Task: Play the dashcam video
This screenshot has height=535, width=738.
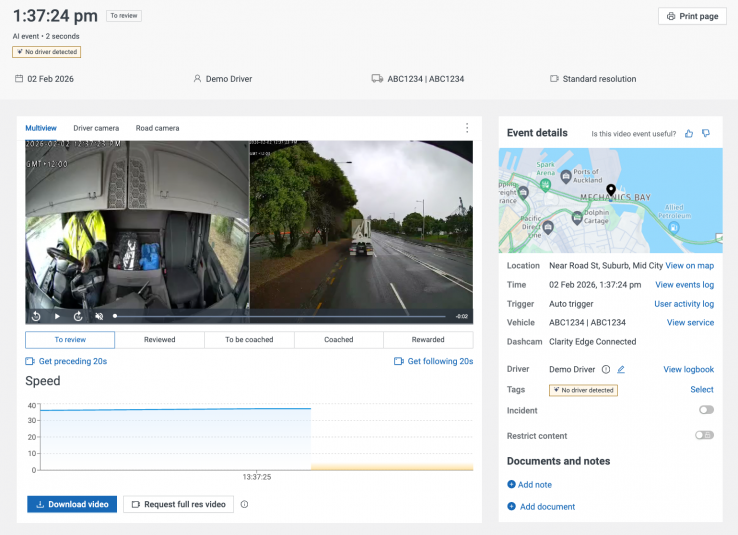Action: point(57,316)
